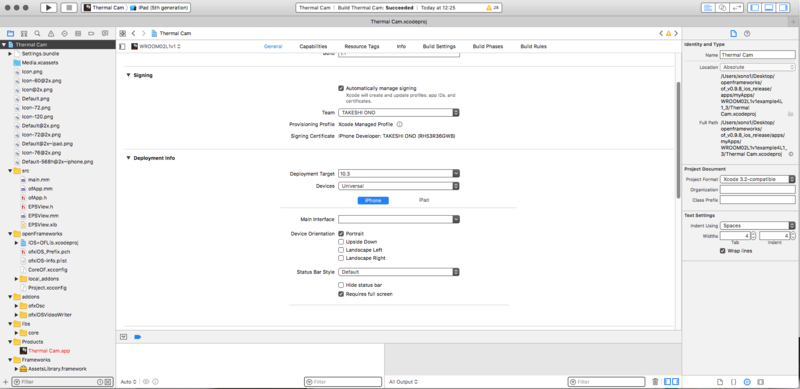This screenshot has height=389, width=800.
Task: Show the standard editor
Action: (708, 8)
